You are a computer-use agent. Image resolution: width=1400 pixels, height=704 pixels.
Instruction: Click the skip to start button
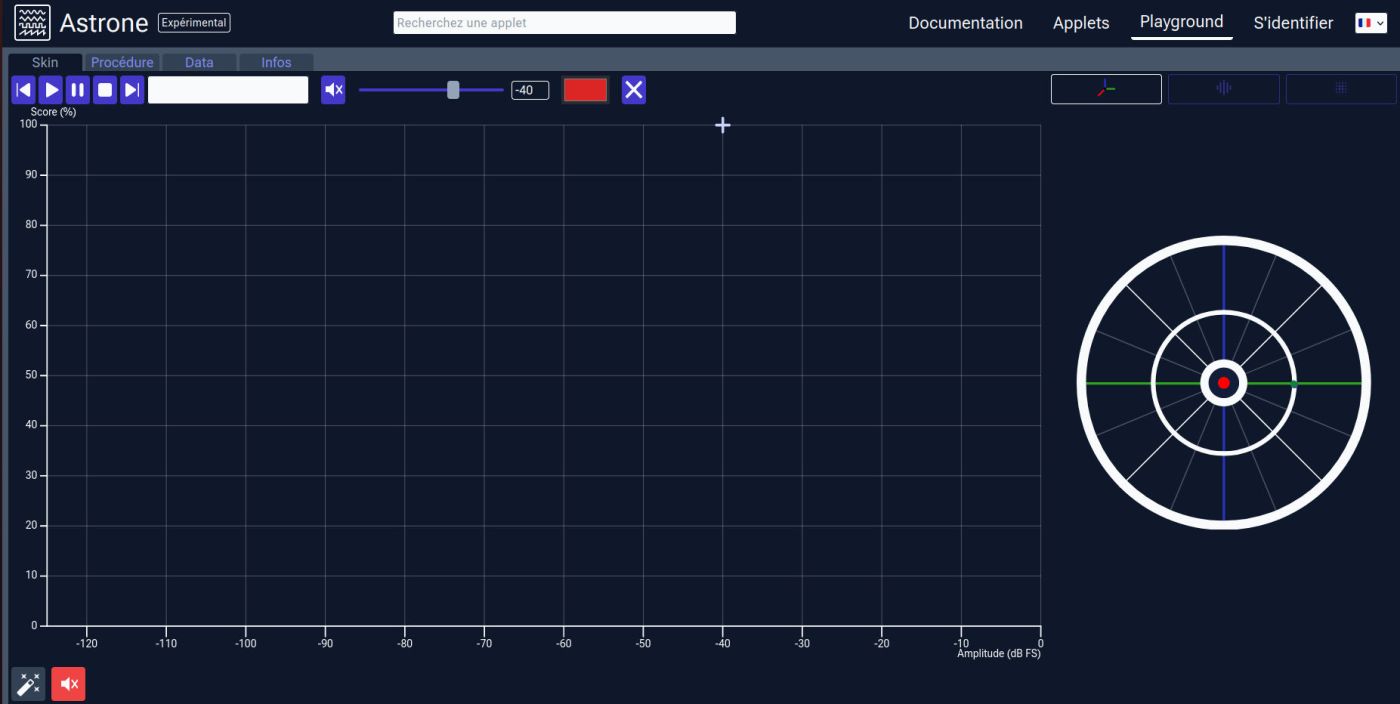(24, 90)
